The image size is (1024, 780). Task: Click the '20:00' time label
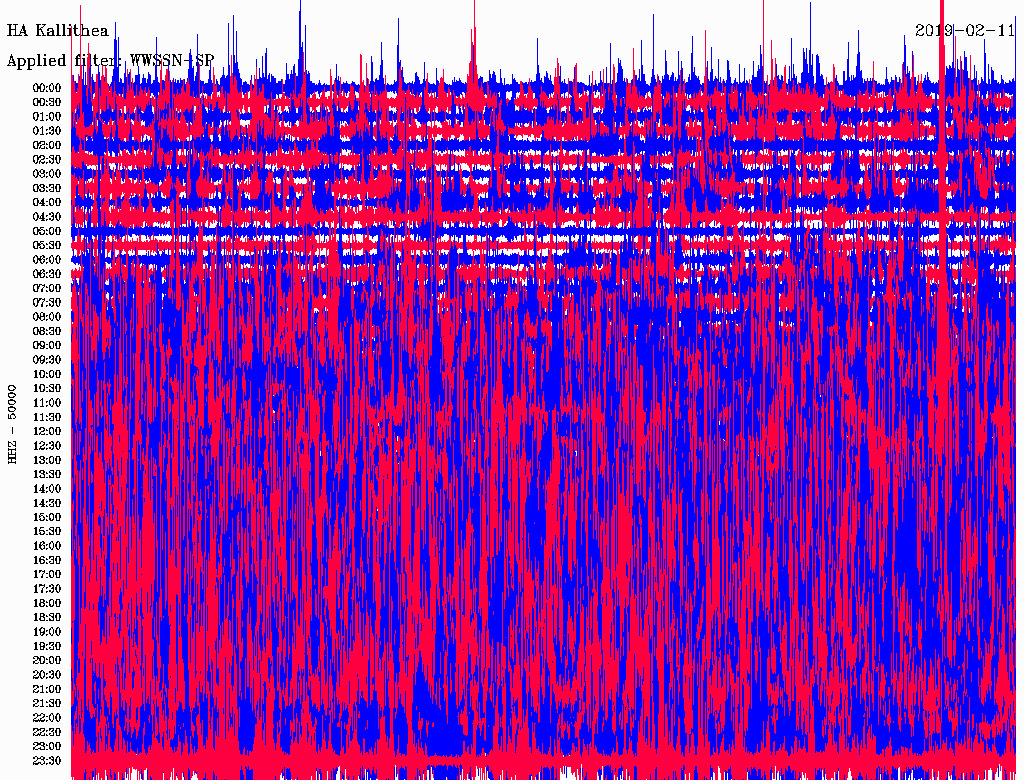pyautogui.click(x=47, y=660)
